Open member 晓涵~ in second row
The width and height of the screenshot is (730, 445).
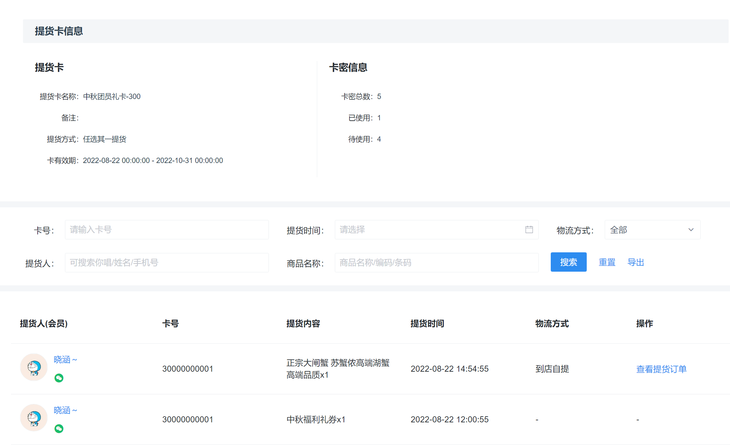[x=65, y=410]
